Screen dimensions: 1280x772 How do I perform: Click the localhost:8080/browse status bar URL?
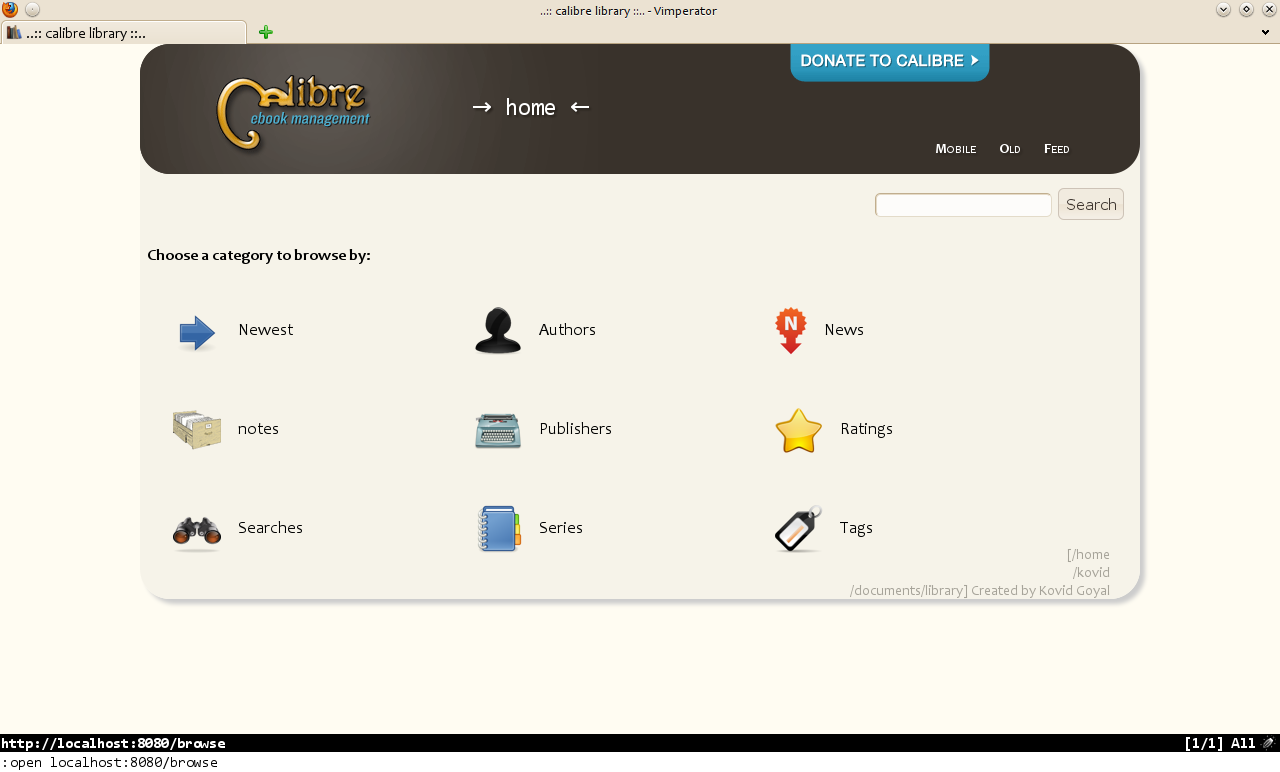113,743
